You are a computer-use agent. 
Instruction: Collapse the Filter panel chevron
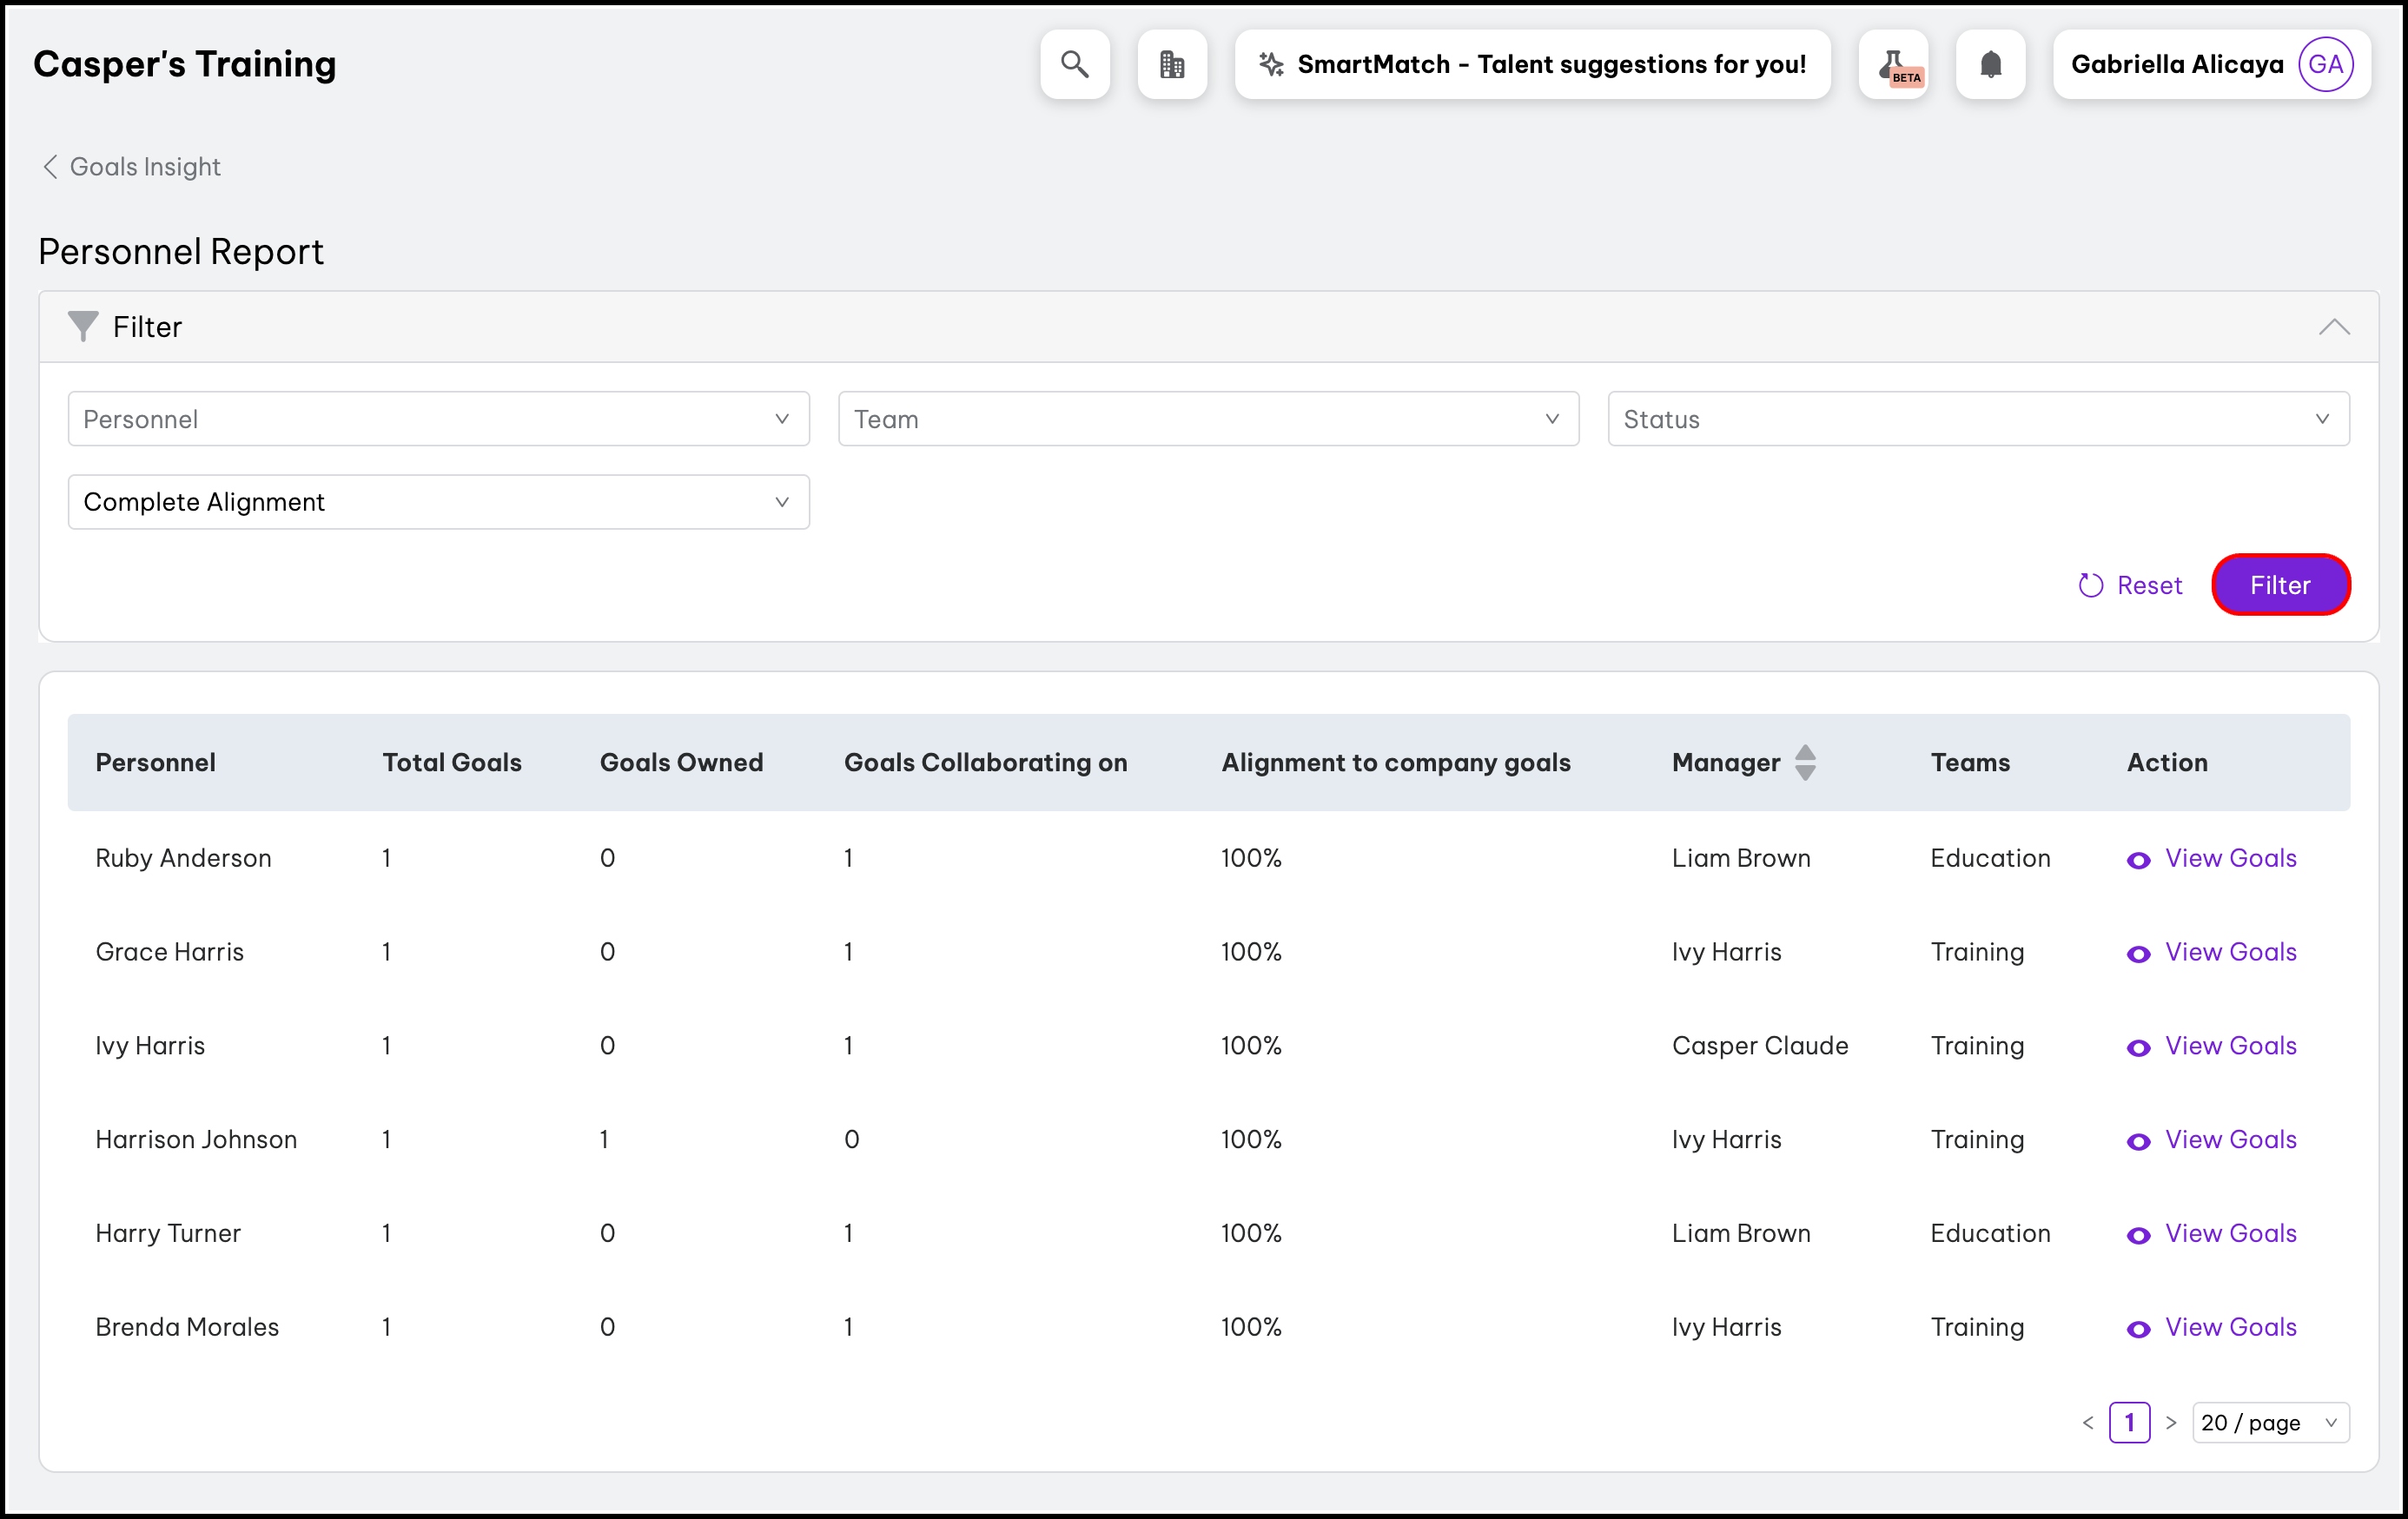click(x=2334, y=327)
